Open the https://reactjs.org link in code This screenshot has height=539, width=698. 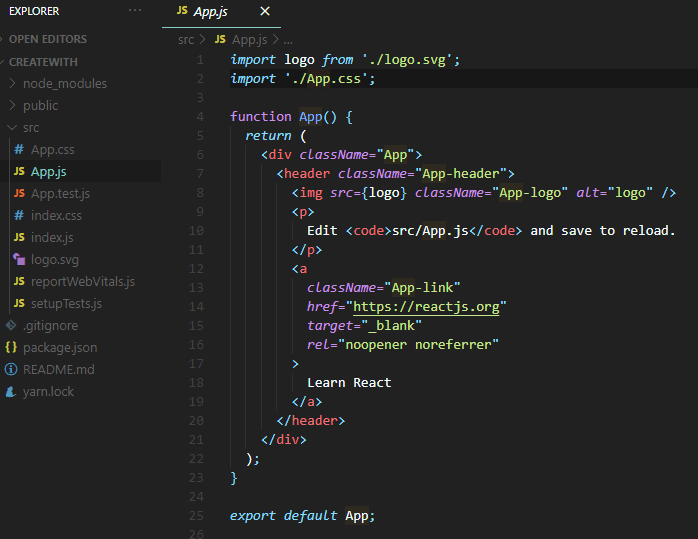coord(426,307)
